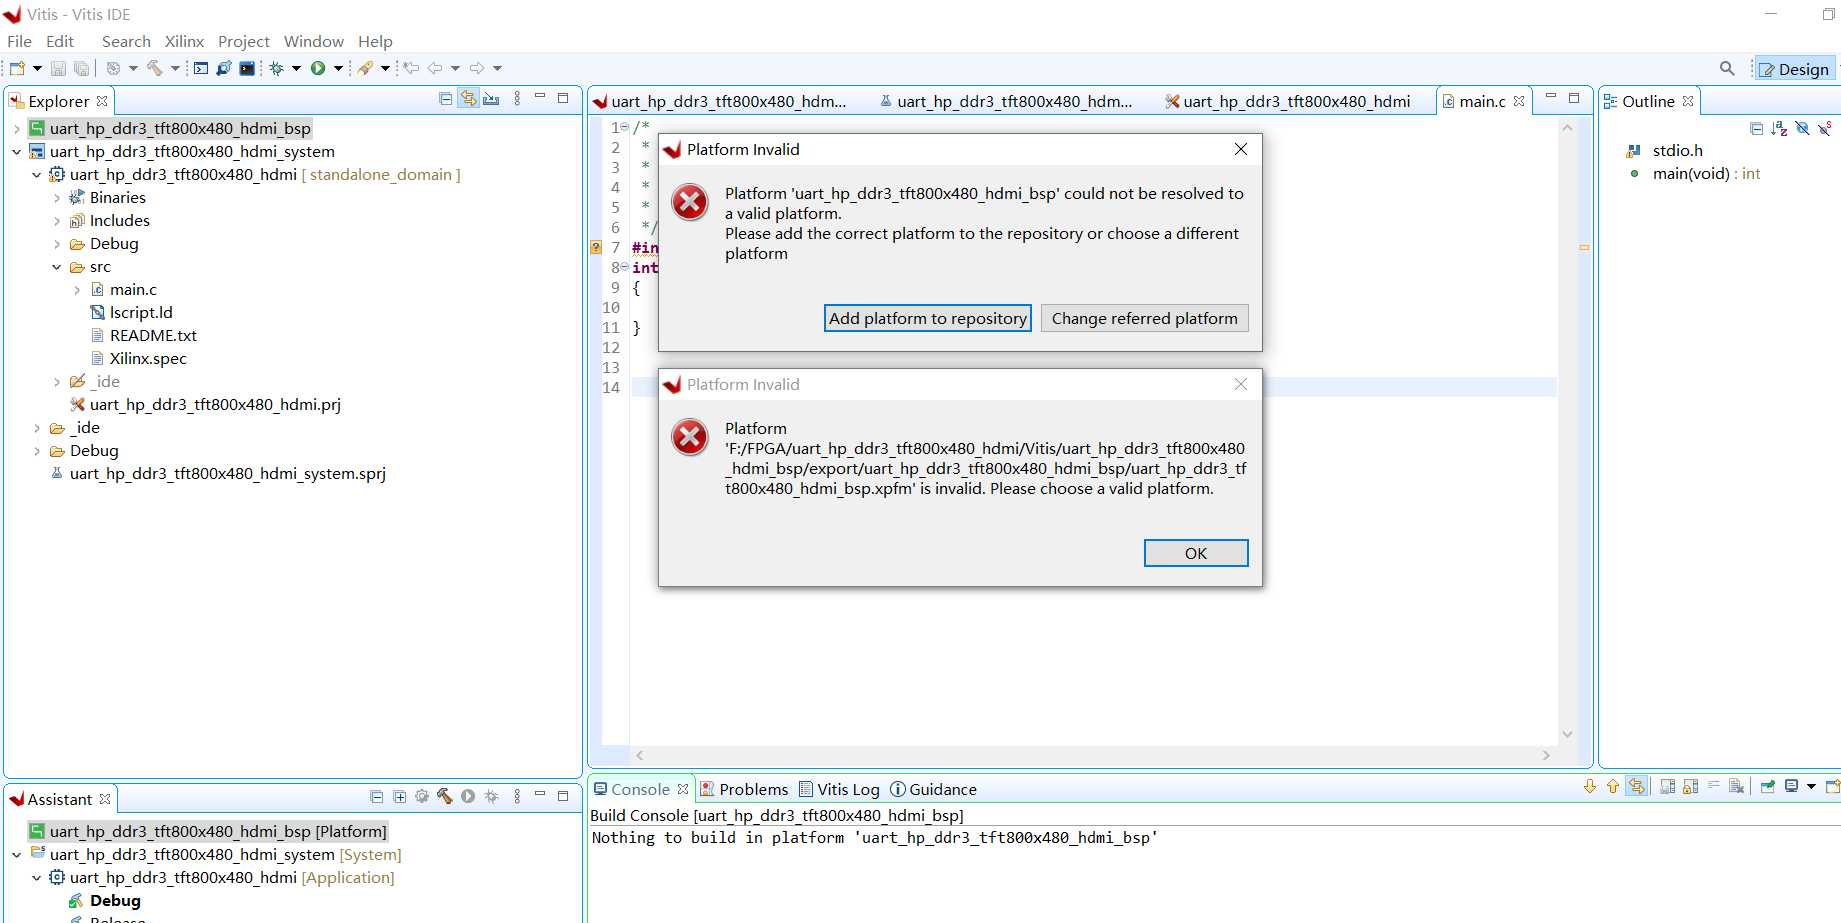Switch to the Vitis Log tab
The height and width of the screenshot is (923, 1841).
839,789
